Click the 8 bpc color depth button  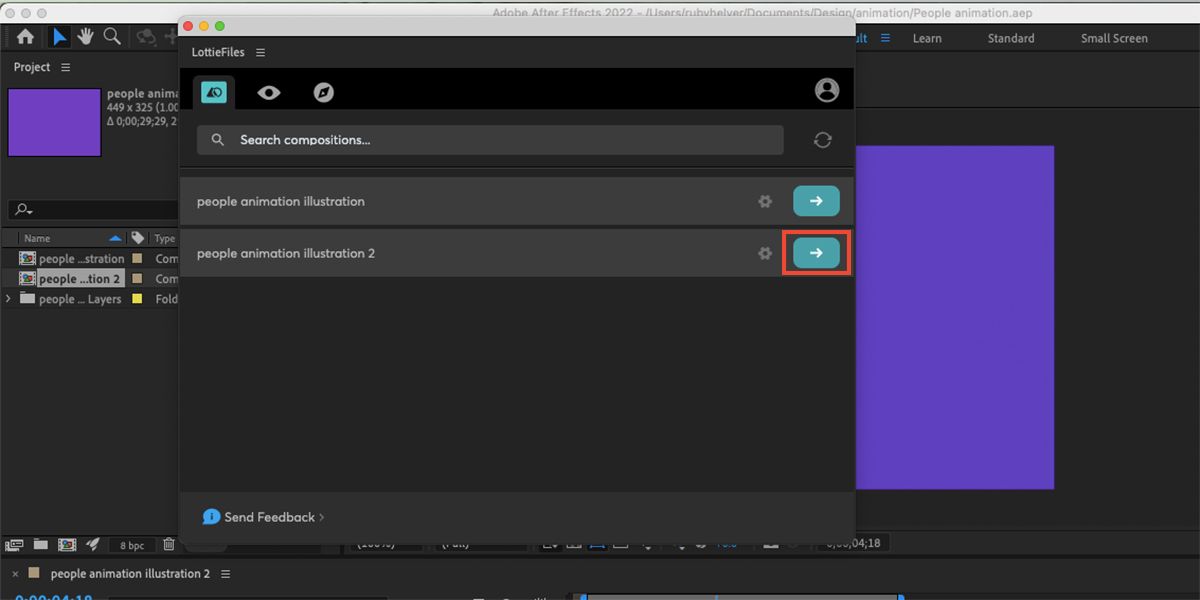click(131, 545)
